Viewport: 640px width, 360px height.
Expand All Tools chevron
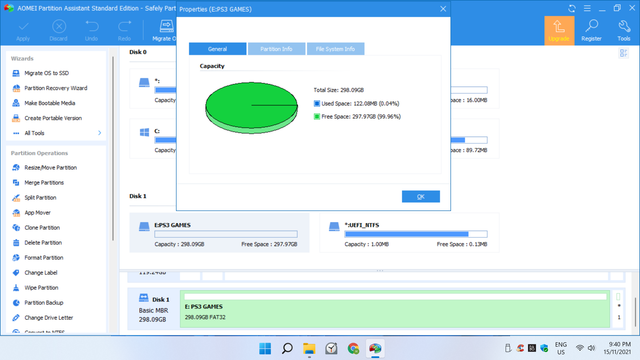(x=100, y=133)
